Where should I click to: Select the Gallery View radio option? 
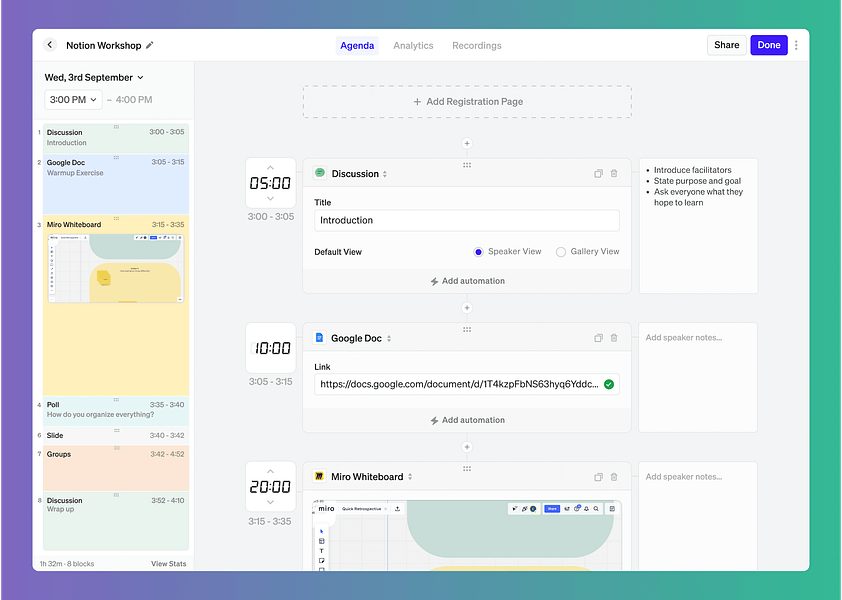561,252
